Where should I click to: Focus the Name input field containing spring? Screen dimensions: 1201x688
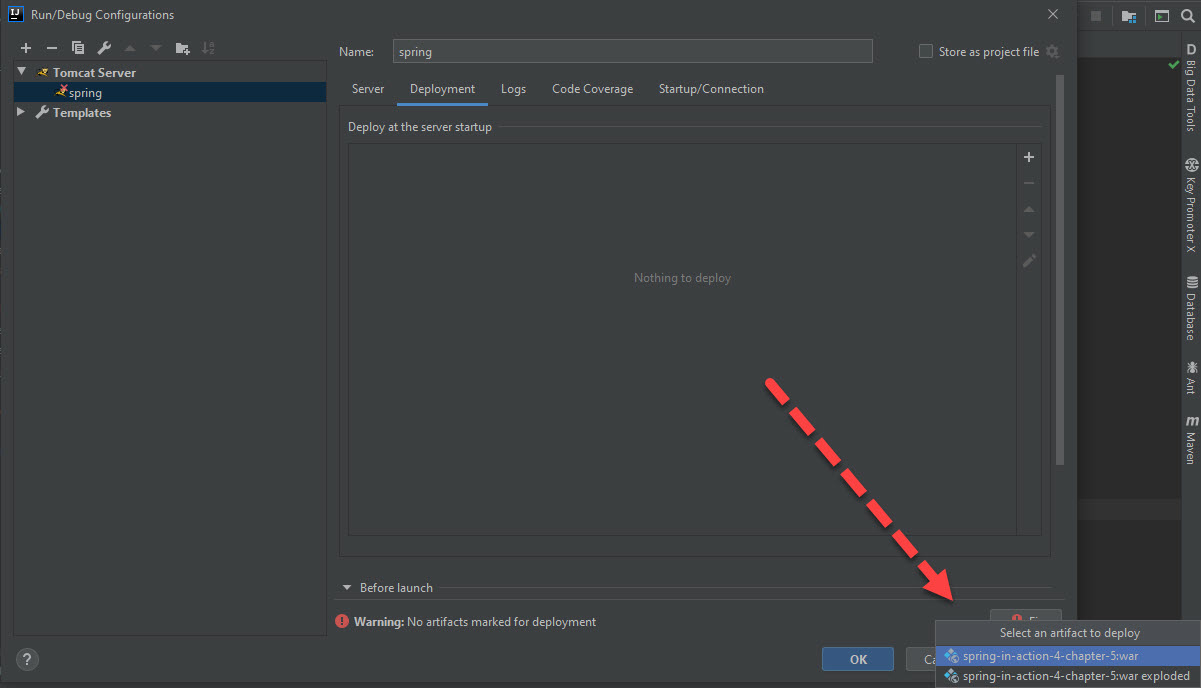632,51
